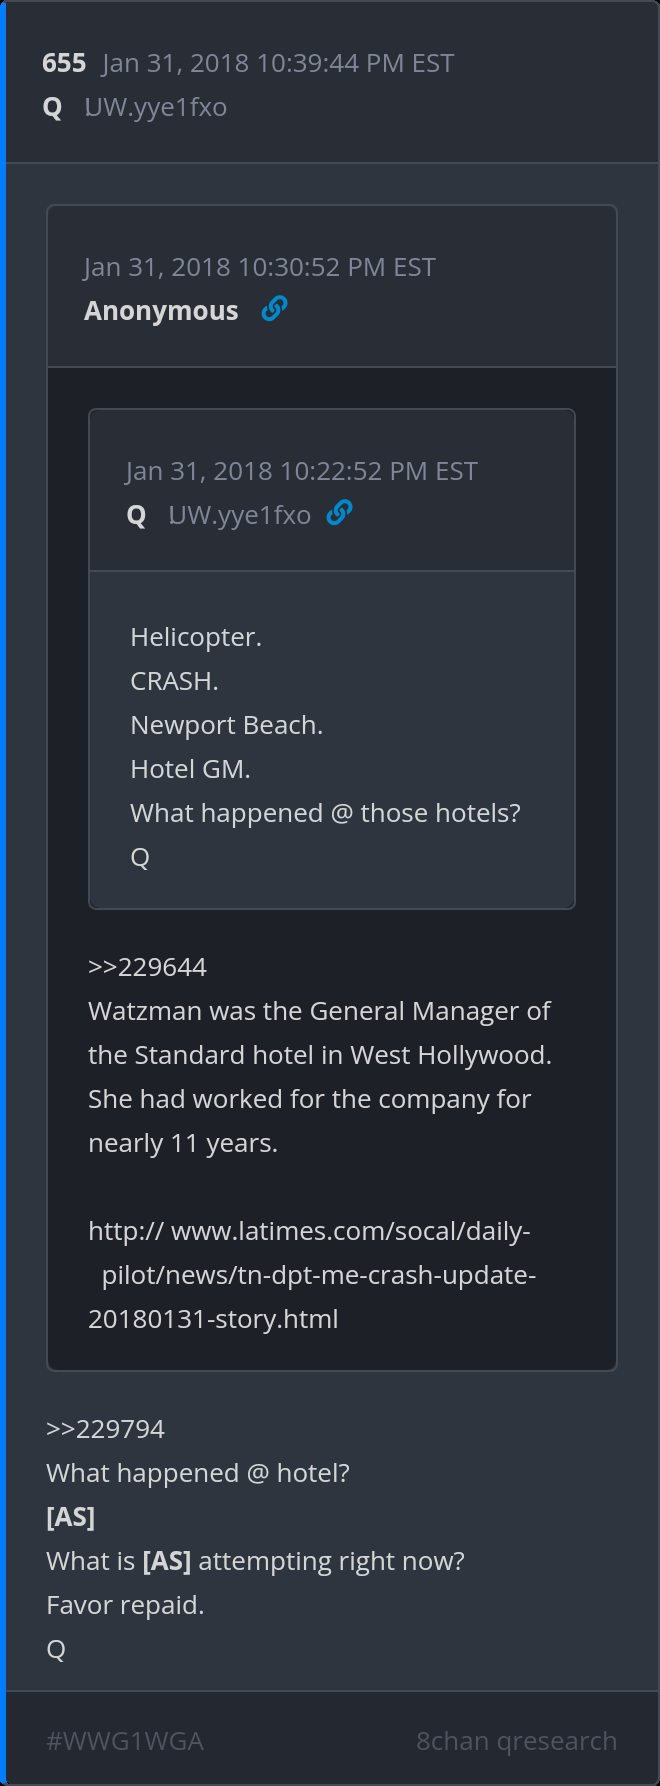Screen dimensions: 660x1786
Task: Click the 10:39:44 PM post timestamp
Action: coord(278,63)
